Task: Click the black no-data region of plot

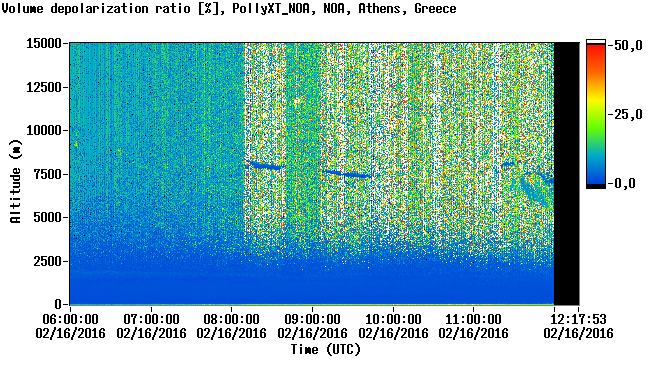Action: (x=567, y=174)
